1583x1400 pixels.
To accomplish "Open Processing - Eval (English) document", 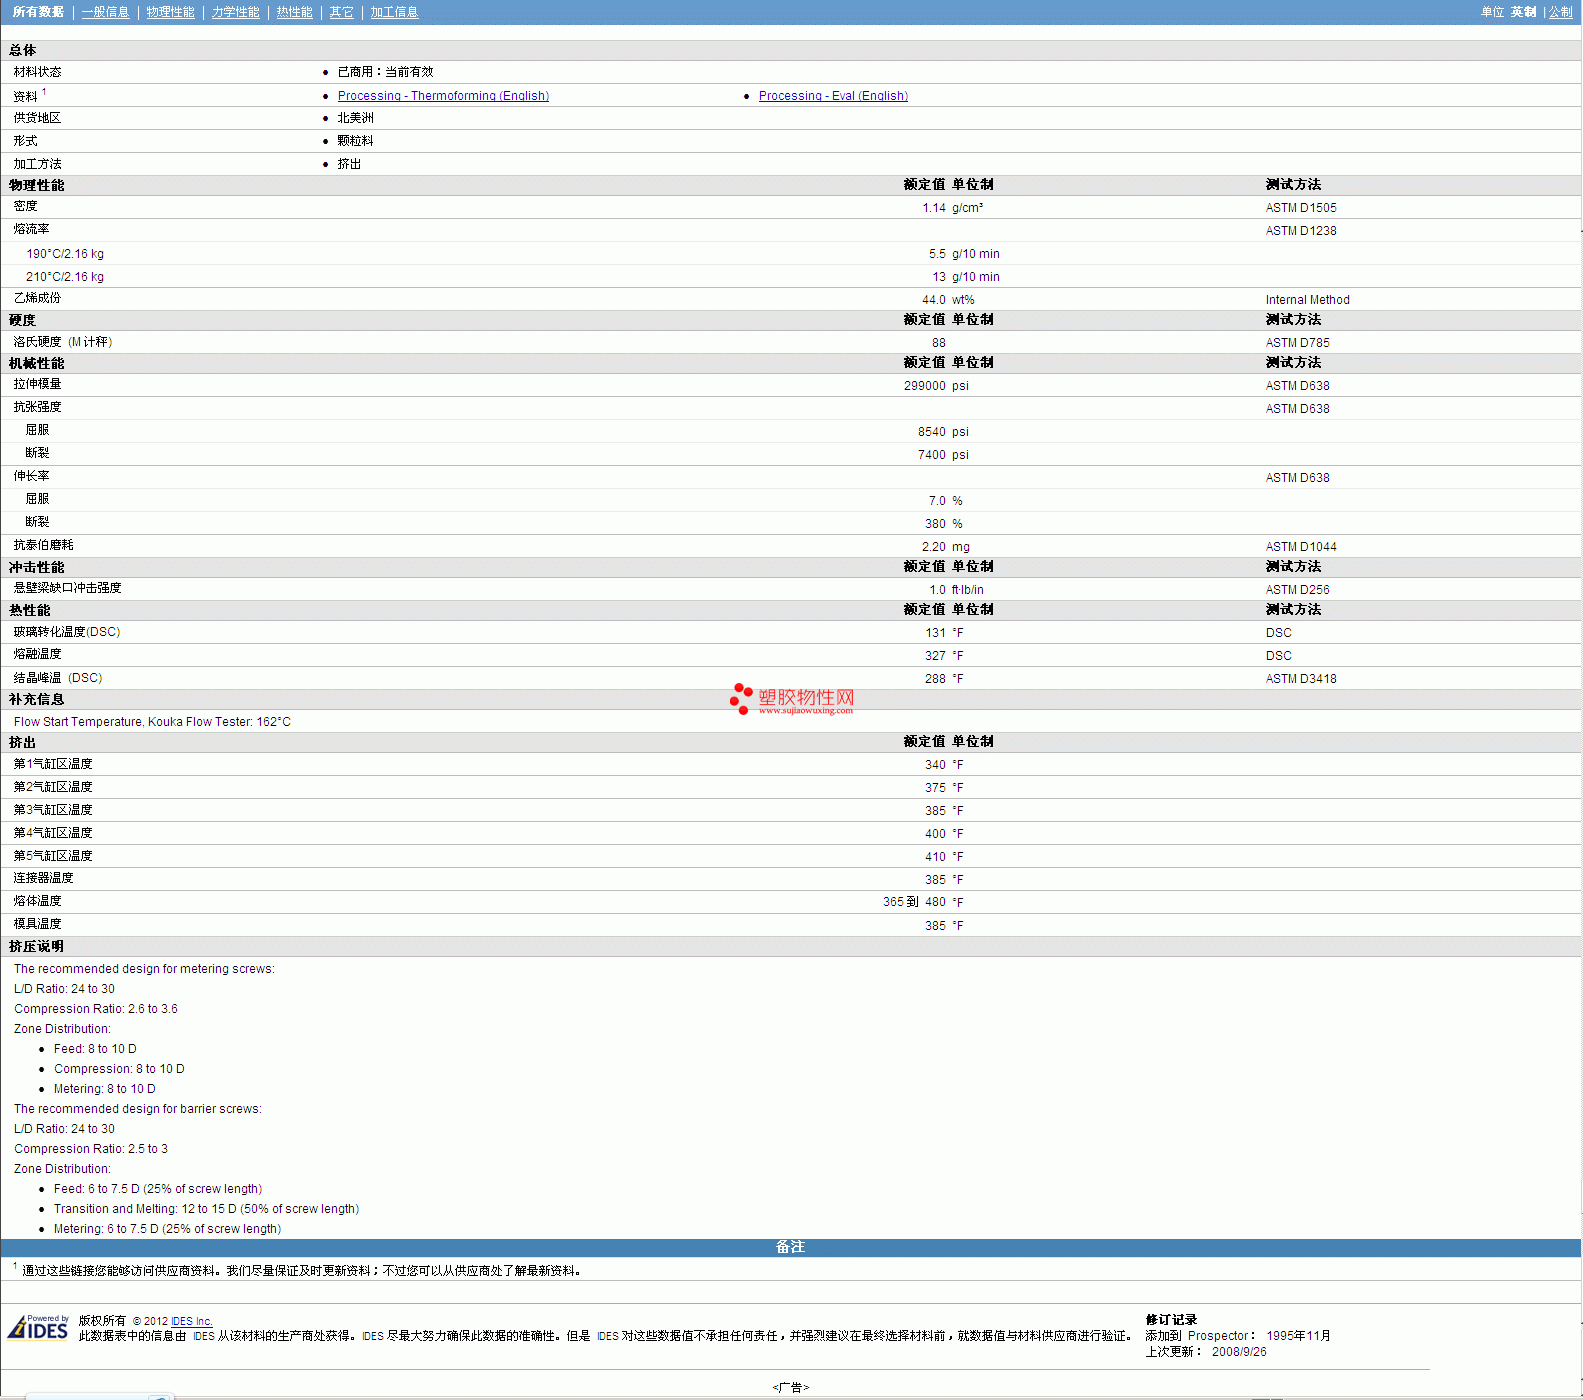I will [x=833, y=96].
